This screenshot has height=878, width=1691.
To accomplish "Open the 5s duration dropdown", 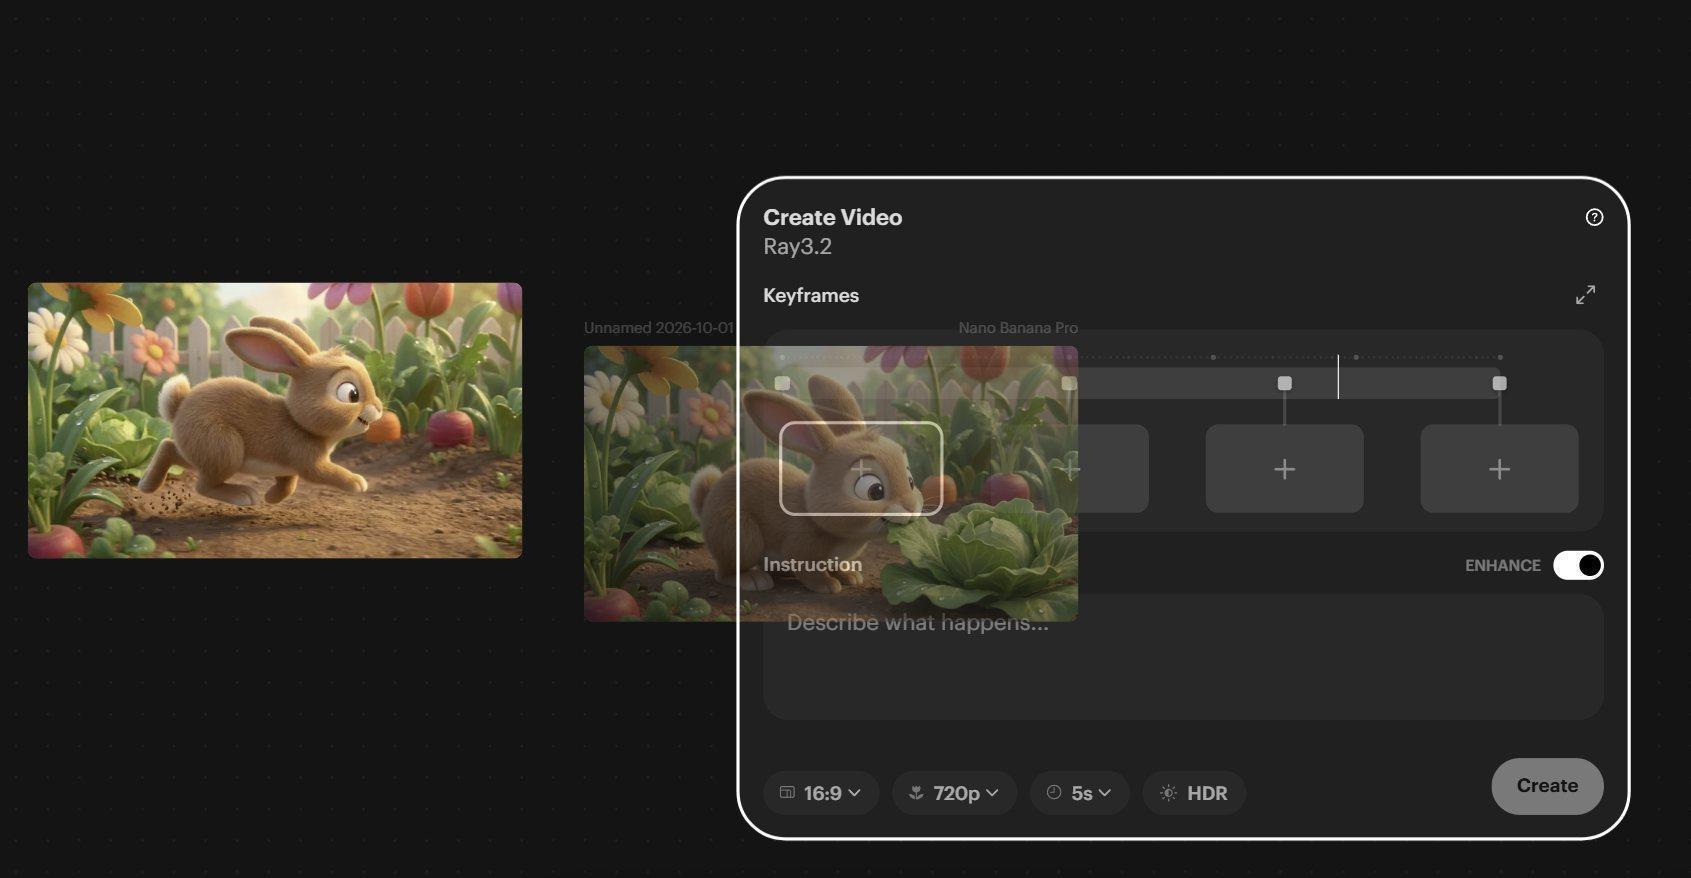I will pos(1080,793).
